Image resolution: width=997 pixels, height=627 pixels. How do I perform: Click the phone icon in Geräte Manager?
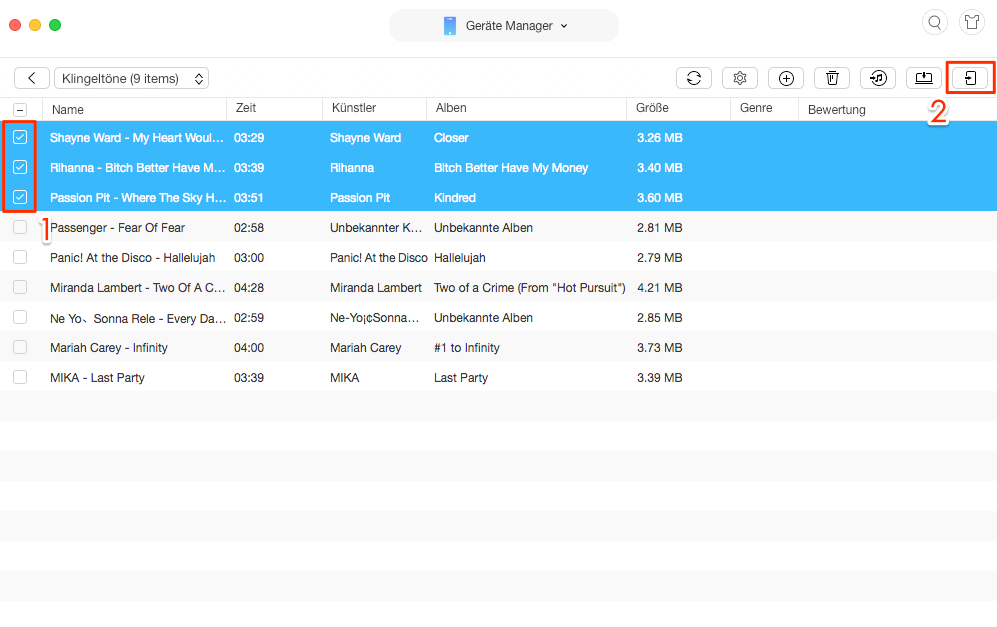[x=450, y=26]
